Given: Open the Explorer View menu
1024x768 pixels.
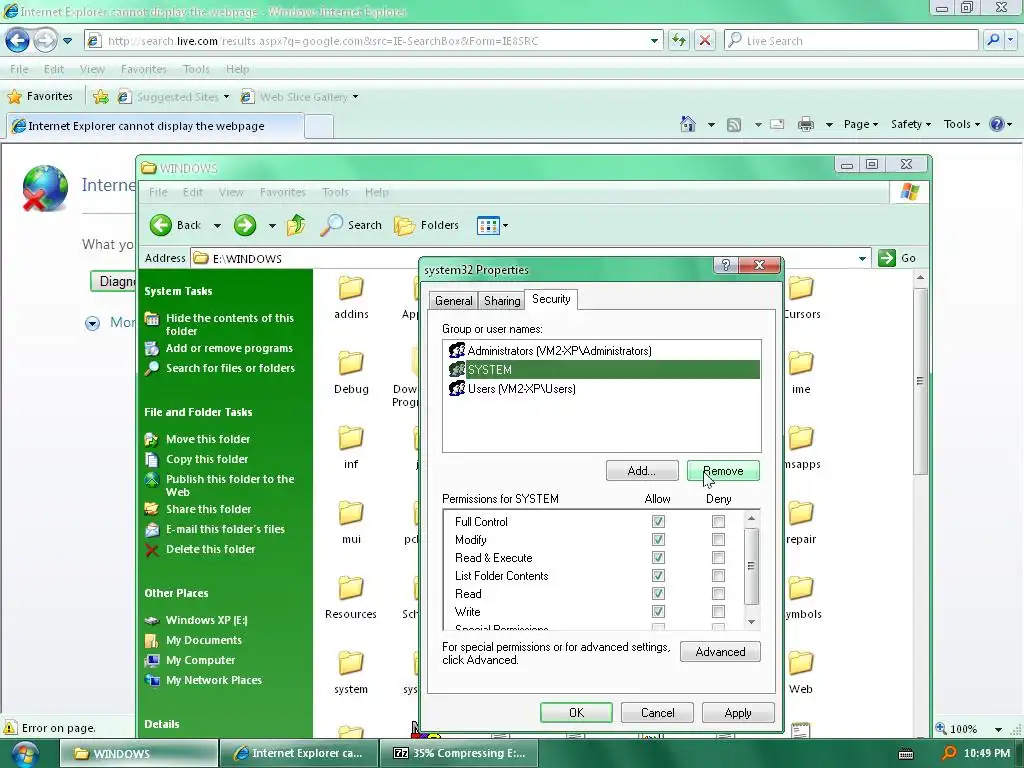Looking at the screenshot, I should pyautogui.click(x=231, y=192).
